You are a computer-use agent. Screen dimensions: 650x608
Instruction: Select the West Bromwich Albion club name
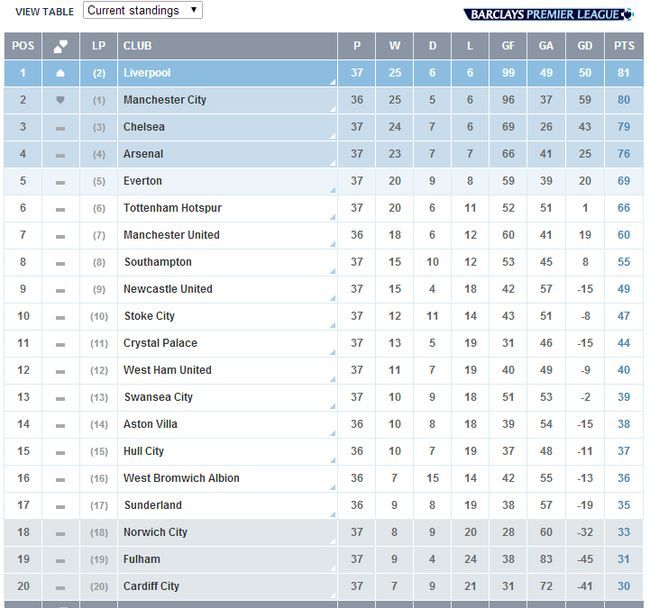(181, 478)
